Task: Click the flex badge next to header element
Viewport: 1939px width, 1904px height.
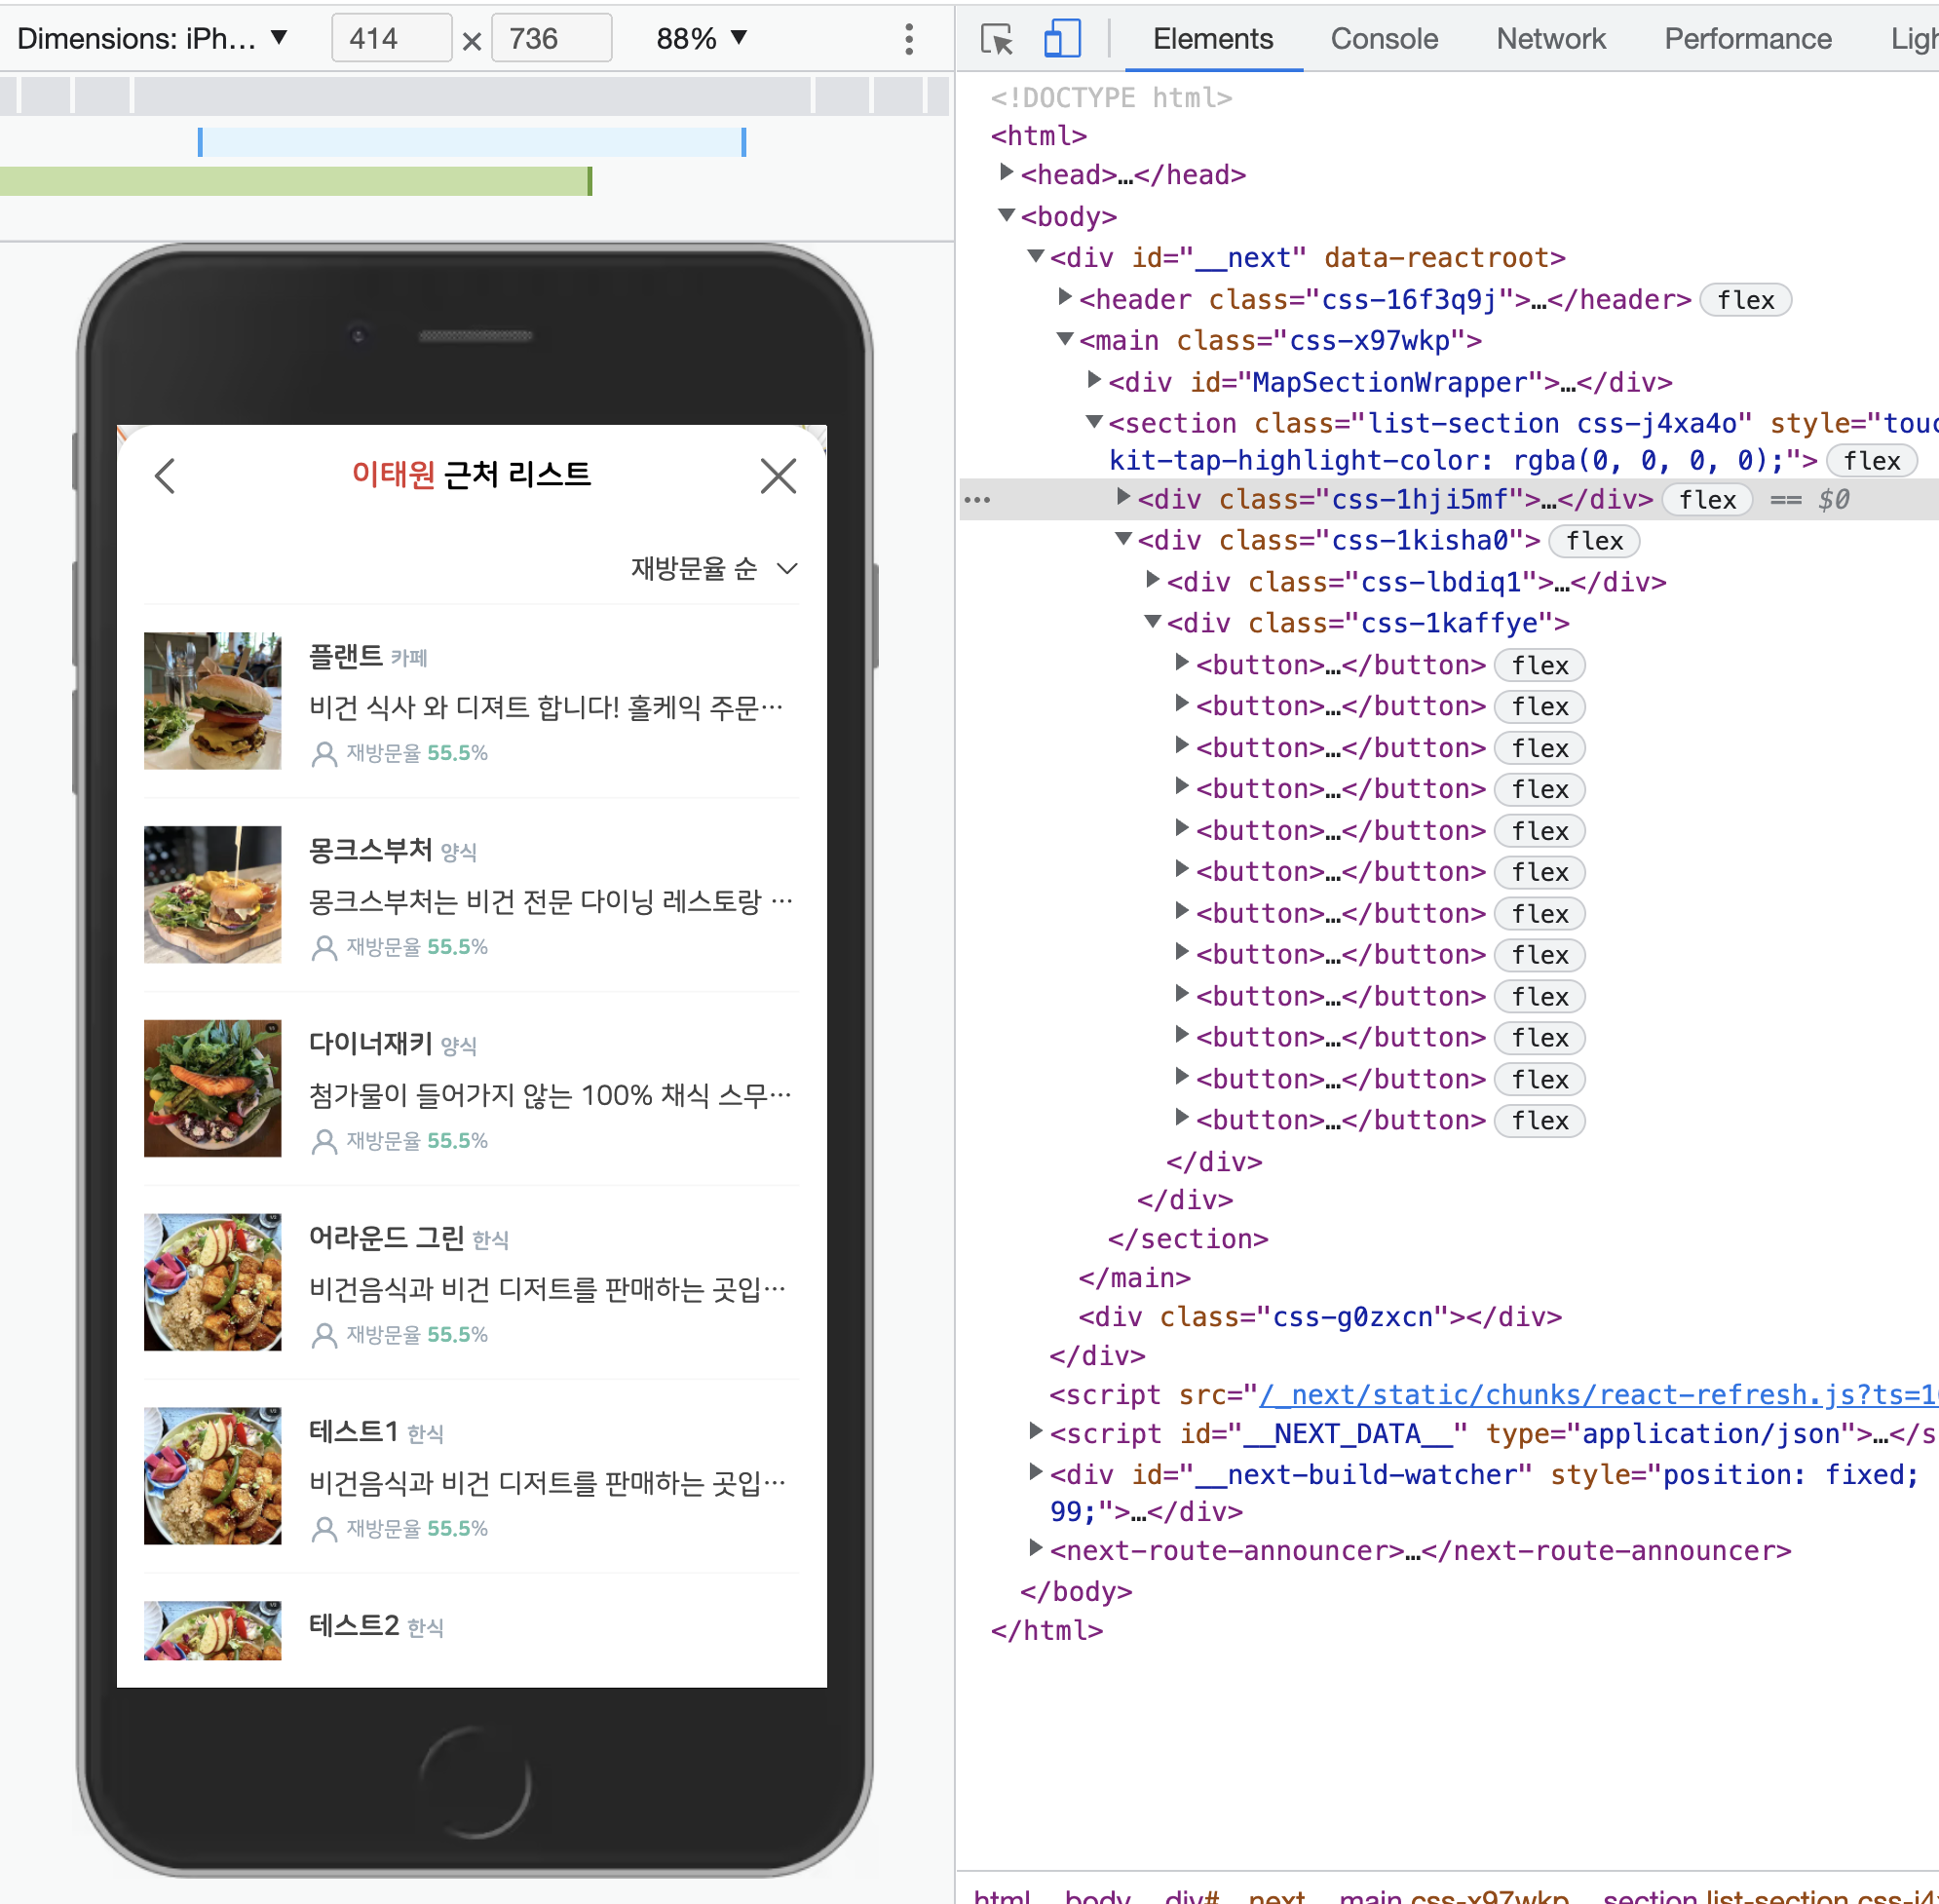Action: click(1744, 300)
